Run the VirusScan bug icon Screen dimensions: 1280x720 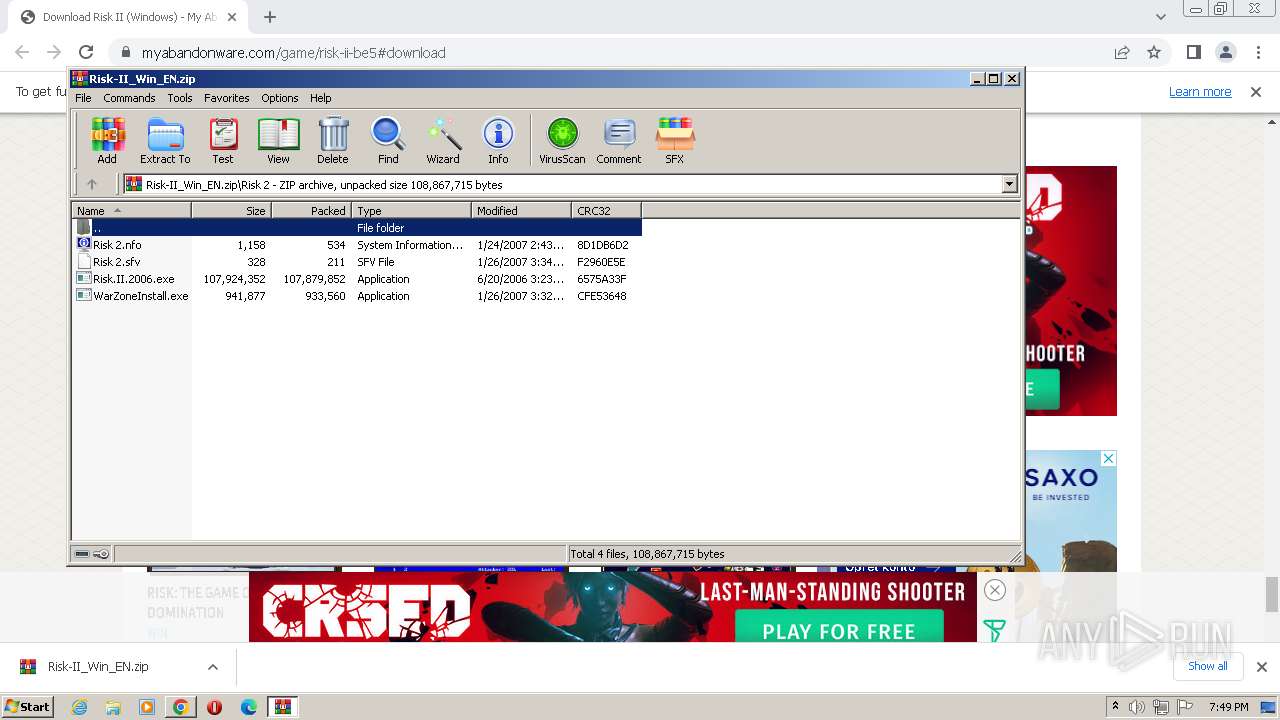(x=562, y=140)
